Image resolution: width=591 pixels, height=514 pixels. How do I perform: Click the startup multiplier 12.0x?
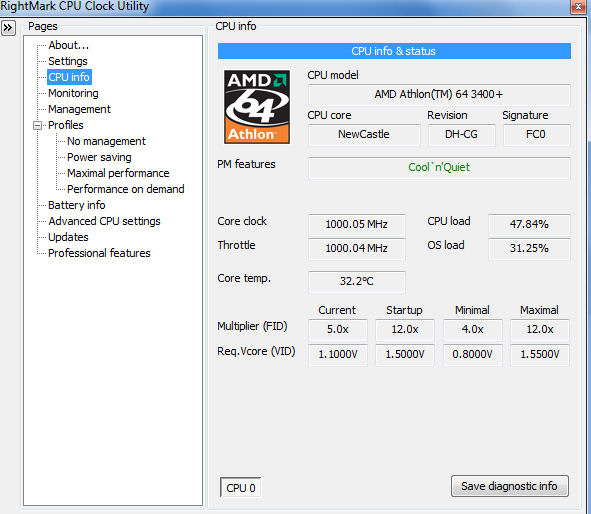(405, 329)
